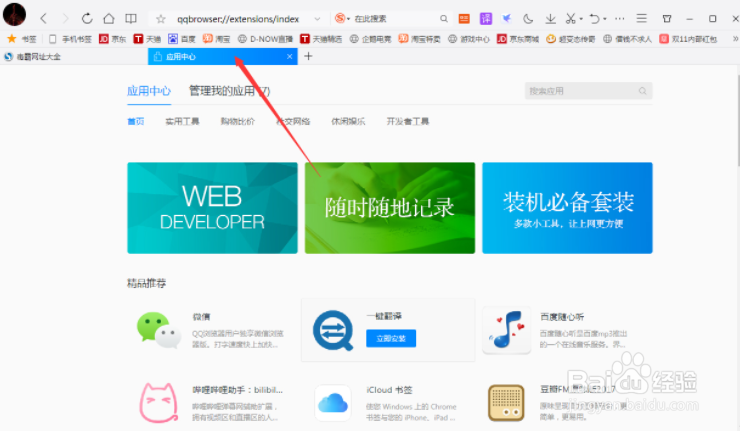The width and height of the screenshot is (740, 431).
Task: Click the iCloud 书签 cloud icon
Action: (x=333, y=404)
